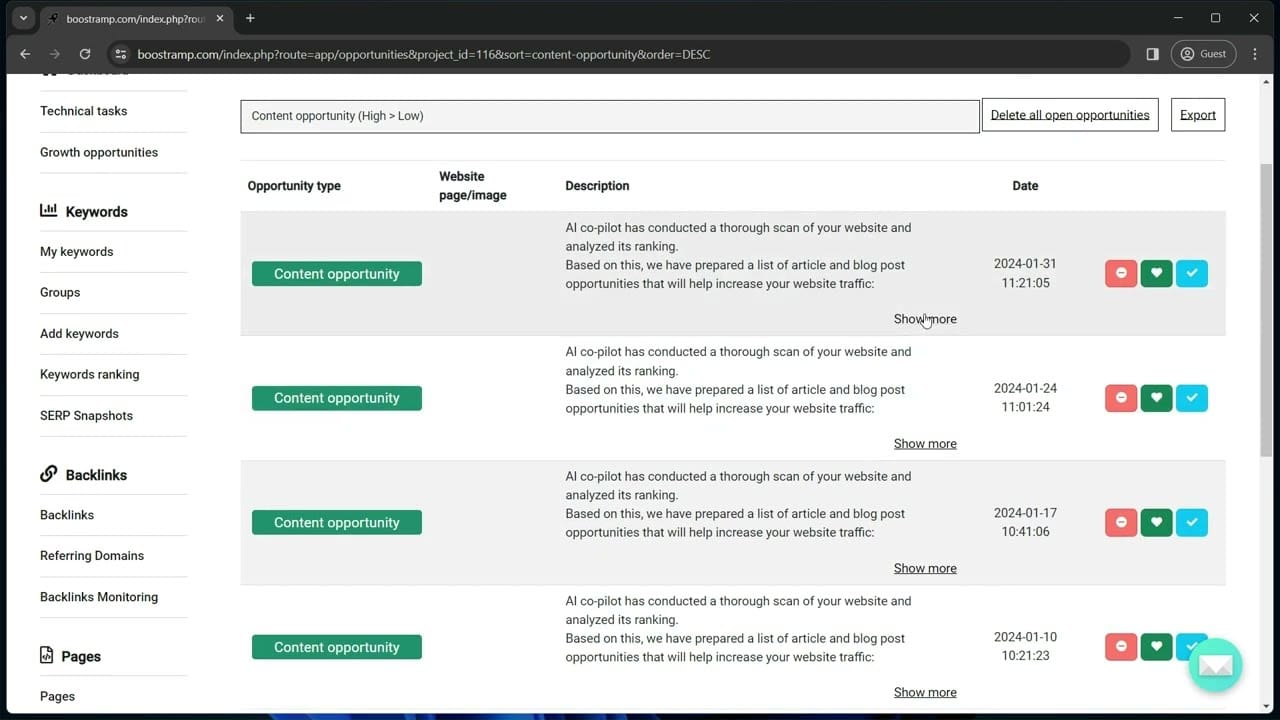This screenshot has height=720, width=1280.
Task: Click Delete all open opportunities button
Action: pos(1069,115)
